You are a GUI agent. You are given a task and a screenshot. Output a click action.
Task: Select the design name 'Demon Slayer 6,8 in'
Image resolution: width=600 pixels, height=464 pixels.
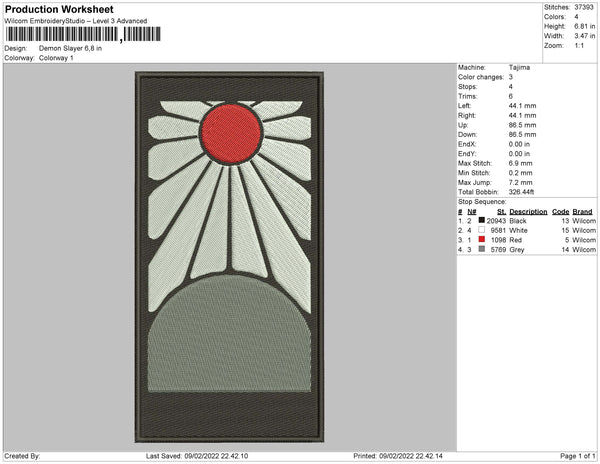[x=70, y=49]
